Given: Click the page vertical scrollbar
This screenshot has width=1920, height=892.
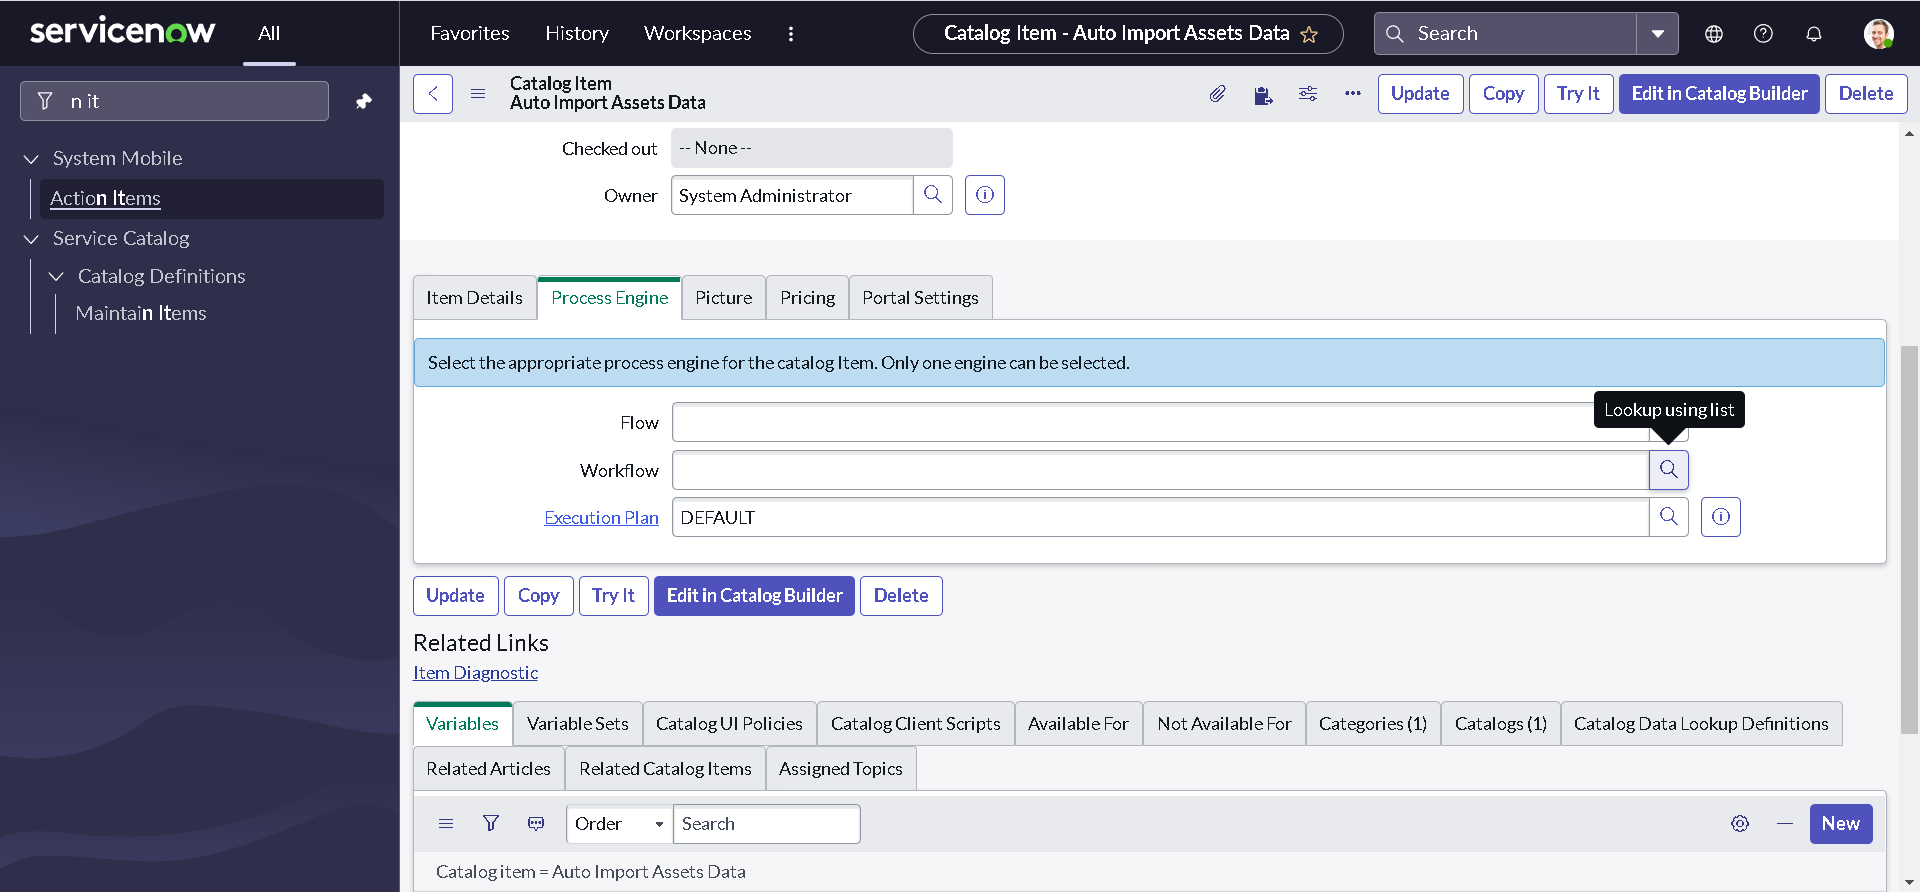Looking at the screenshot, I should click(1909, 540).
